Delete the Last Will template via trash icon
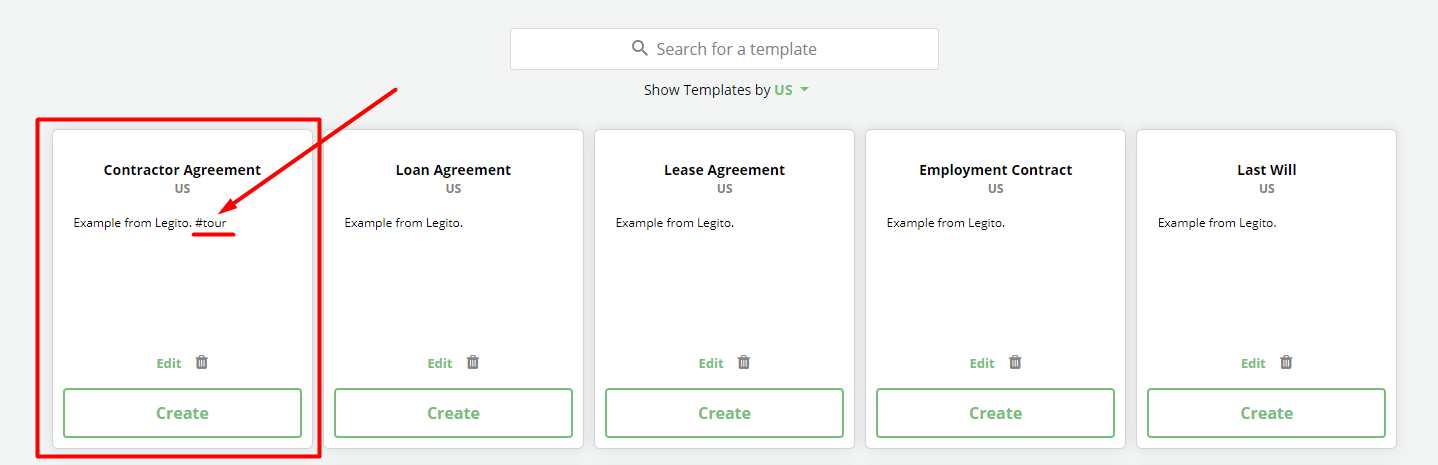Screen dimensions: 1438x465 [x=1286, y=363]
